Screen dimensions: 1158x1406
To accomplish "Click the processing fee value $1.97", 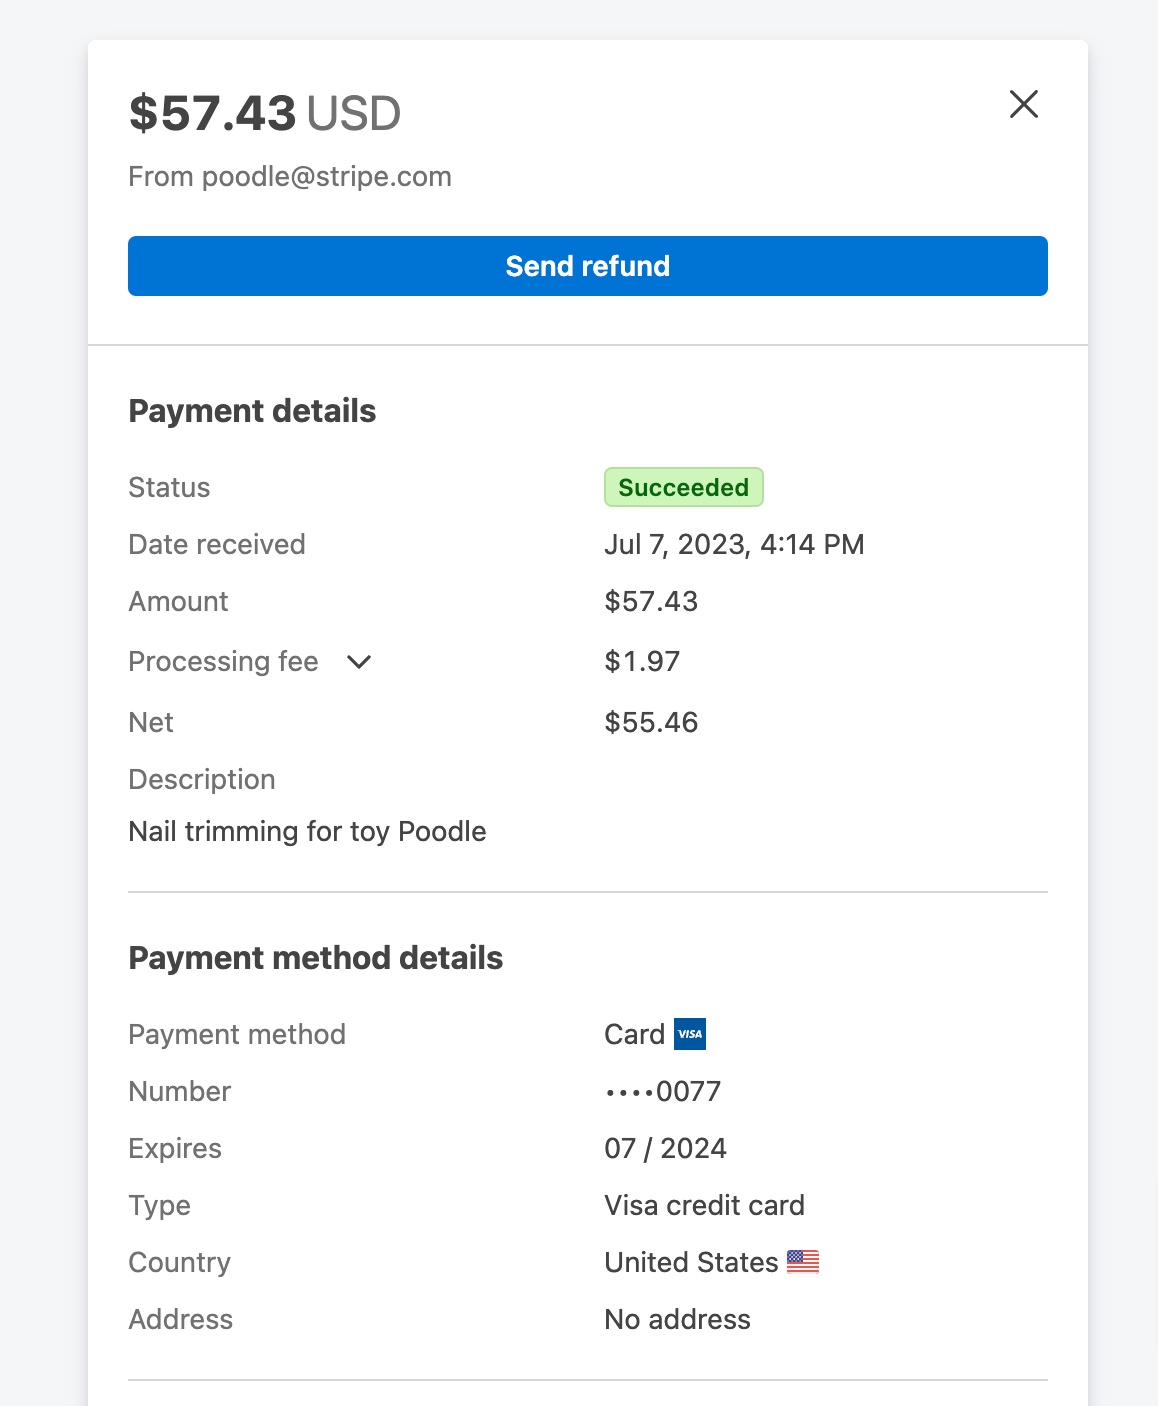I will [643, 662].
